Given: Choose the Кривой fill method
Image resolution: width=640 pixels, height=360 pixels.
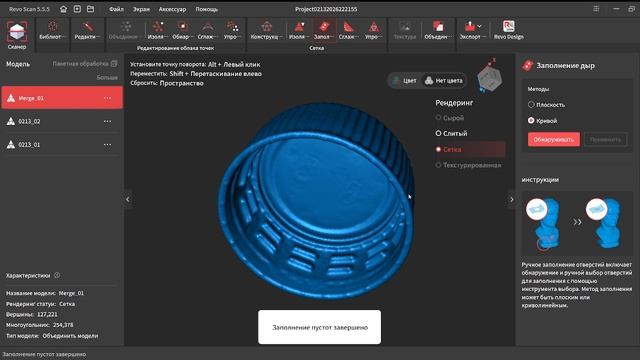Looking at the screenshot, I should [542, 120].
